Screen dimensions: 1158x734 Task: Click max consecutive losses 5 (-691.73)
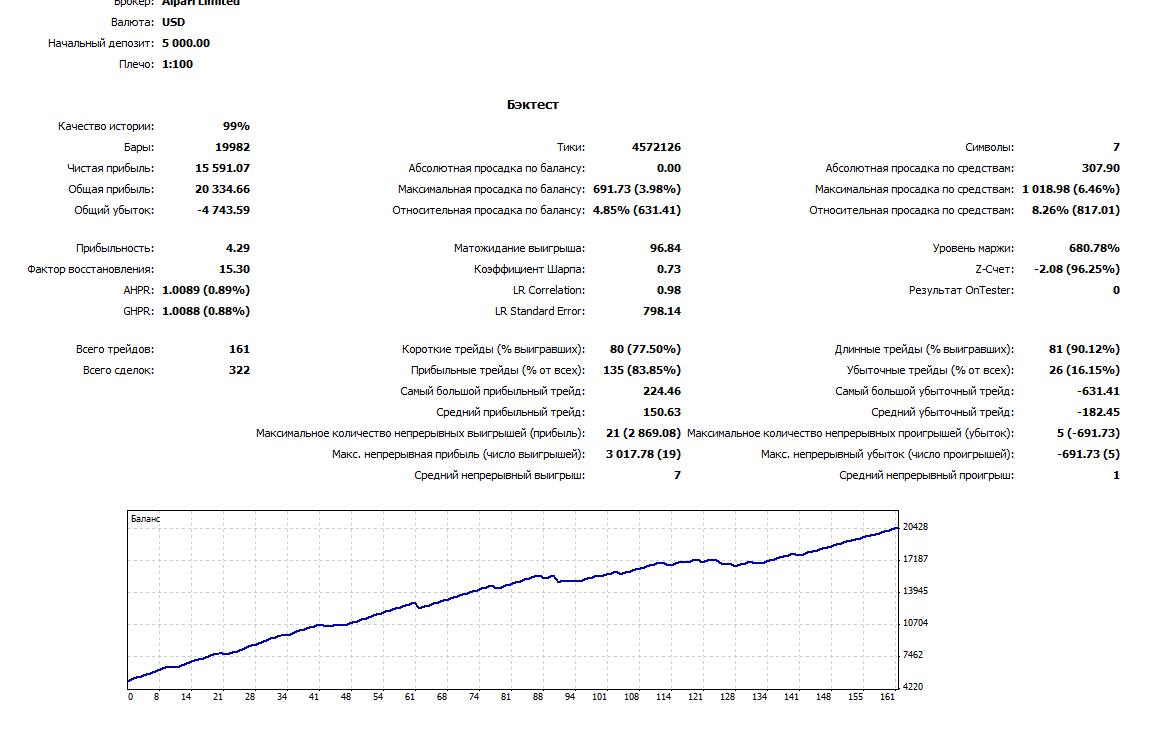click(x=1088, y=433)
